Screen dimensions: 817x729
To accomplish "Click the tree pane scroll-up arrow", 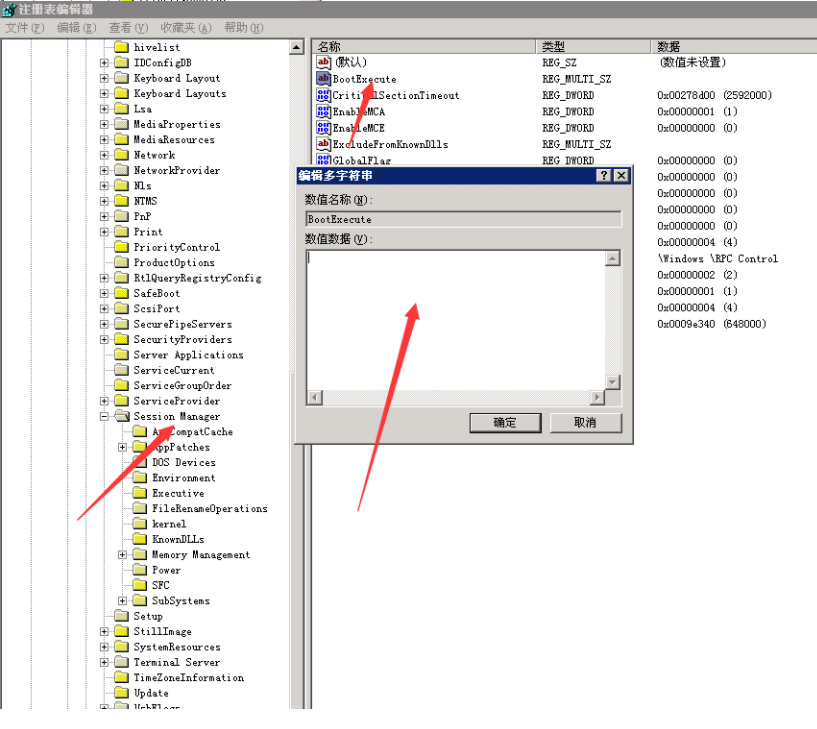I will [x=296, y=47].
